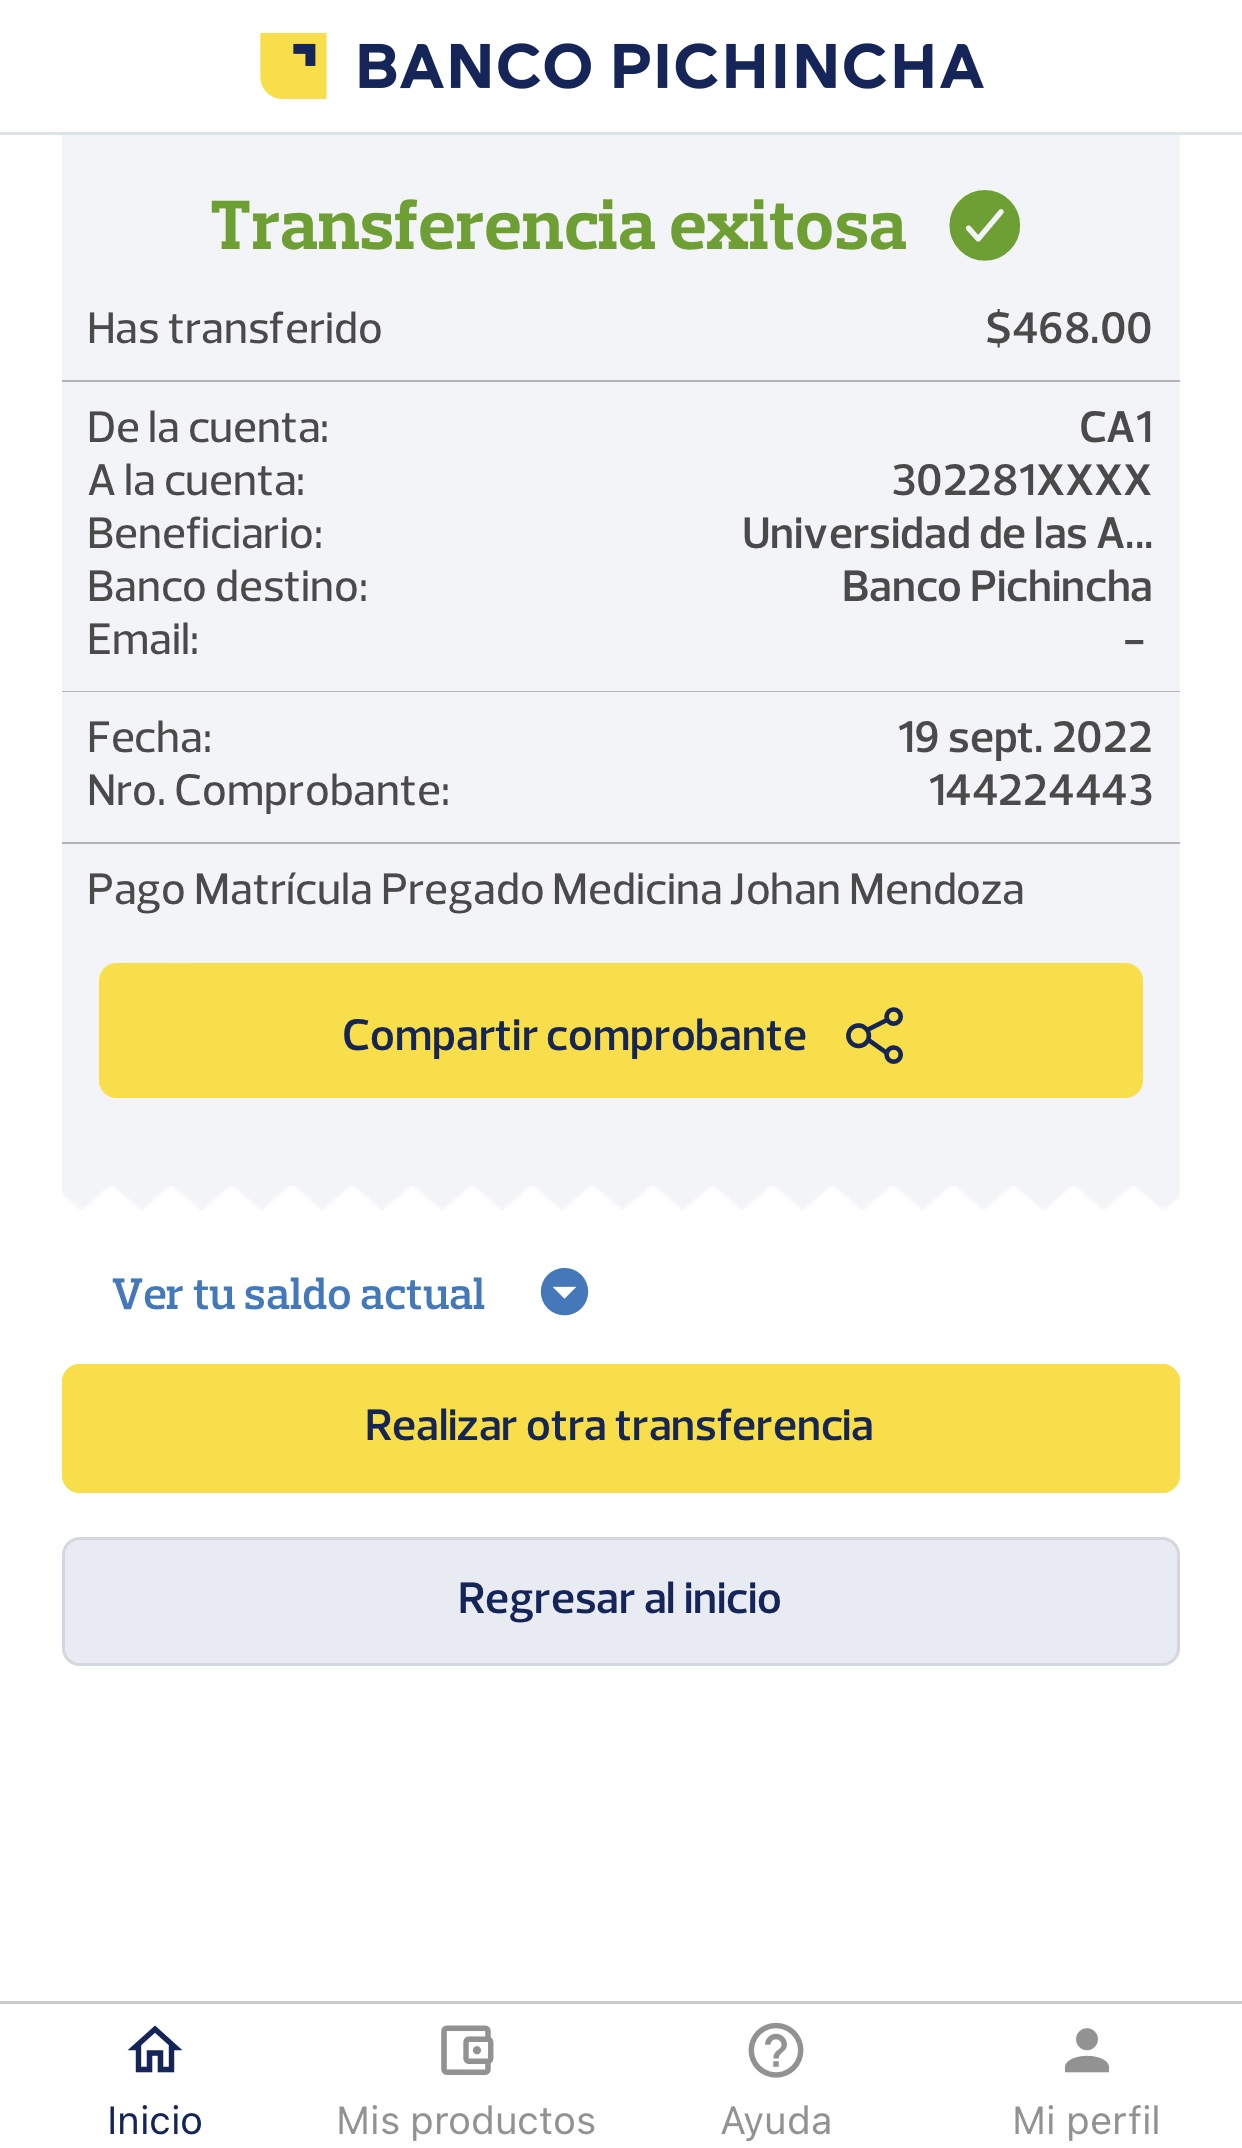Tap Regresar al inicio button
1242x2148 pixels.
coord(620,1600)
